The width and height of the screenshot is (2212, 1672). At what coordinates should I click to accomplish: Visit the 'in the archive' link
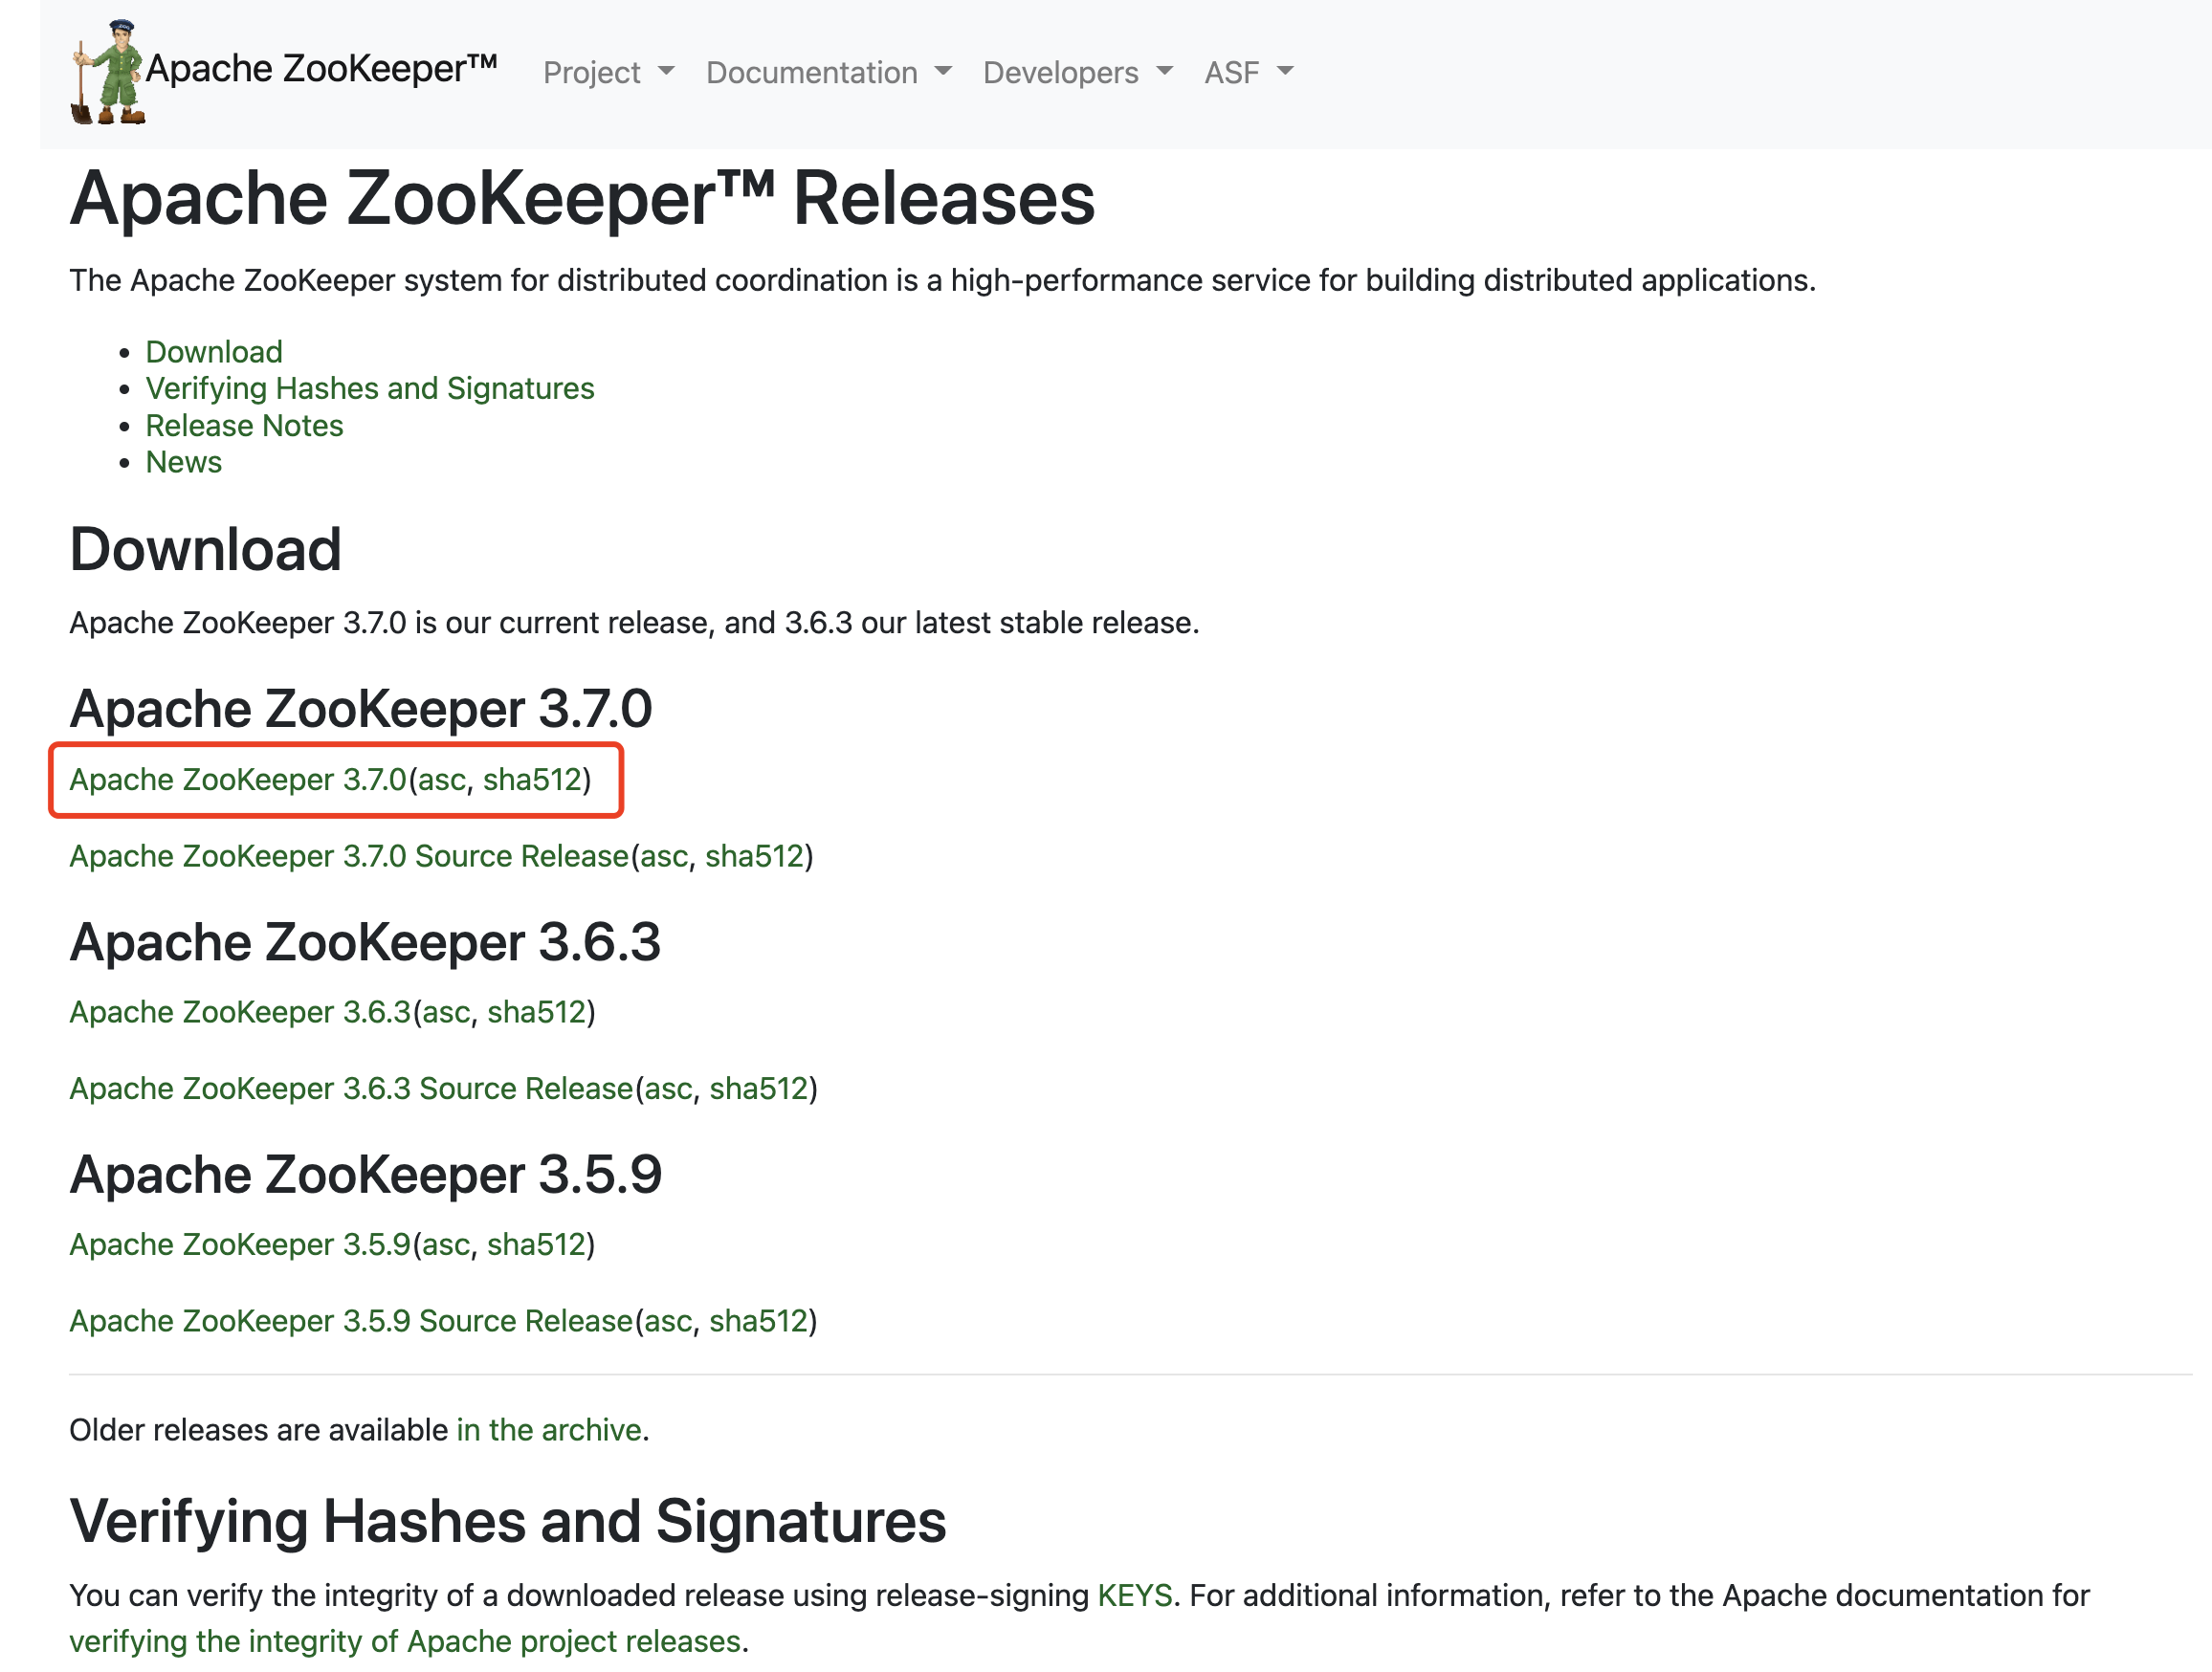(548, 1430)
